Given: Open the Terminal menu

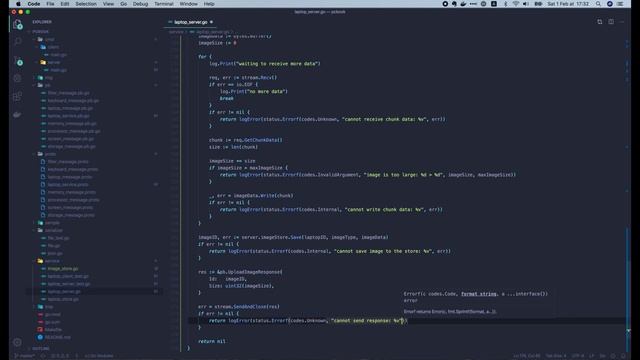Looking at the screenshot, I should (164, 4).
